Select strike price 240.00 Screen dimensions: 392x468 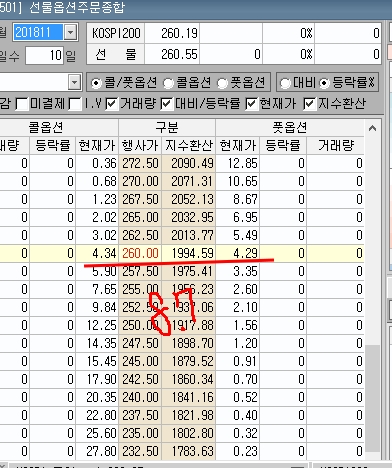pyautogui.click(x=140, y=397)
